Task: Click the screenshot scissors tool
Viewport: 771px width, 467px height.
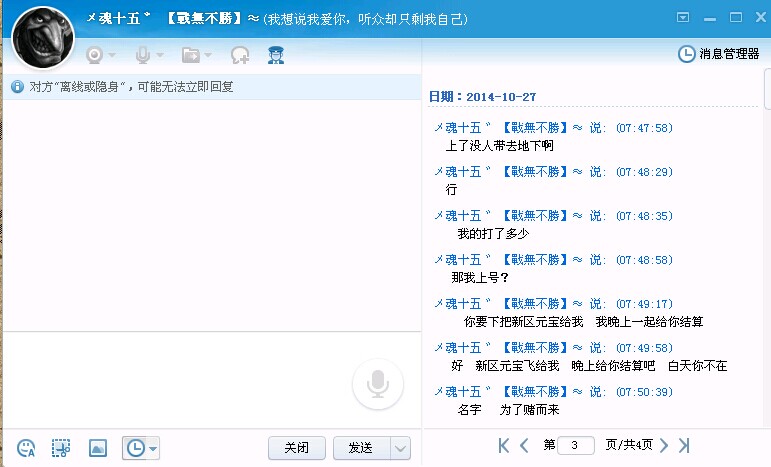Action: click(x=62, y=448)
